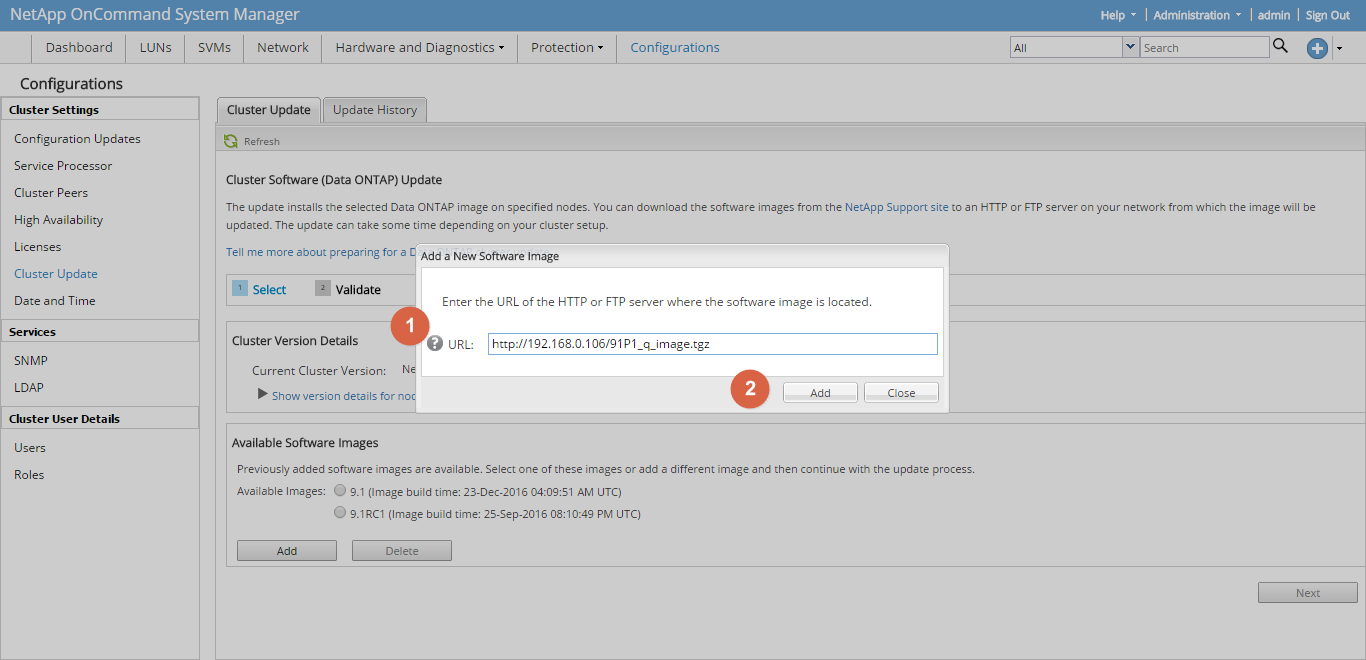The height and width of the screenshot is (660, 1366).
Task: Click the Search input box
Action: (x=1205, y=47)
